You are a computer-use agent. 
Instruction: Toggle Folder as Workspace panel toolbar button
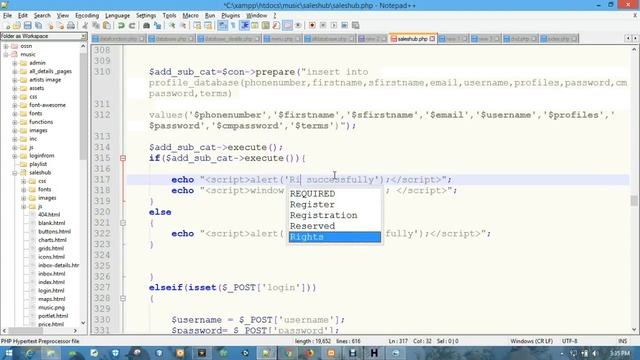pyautogui.click(x=287, y=26)
